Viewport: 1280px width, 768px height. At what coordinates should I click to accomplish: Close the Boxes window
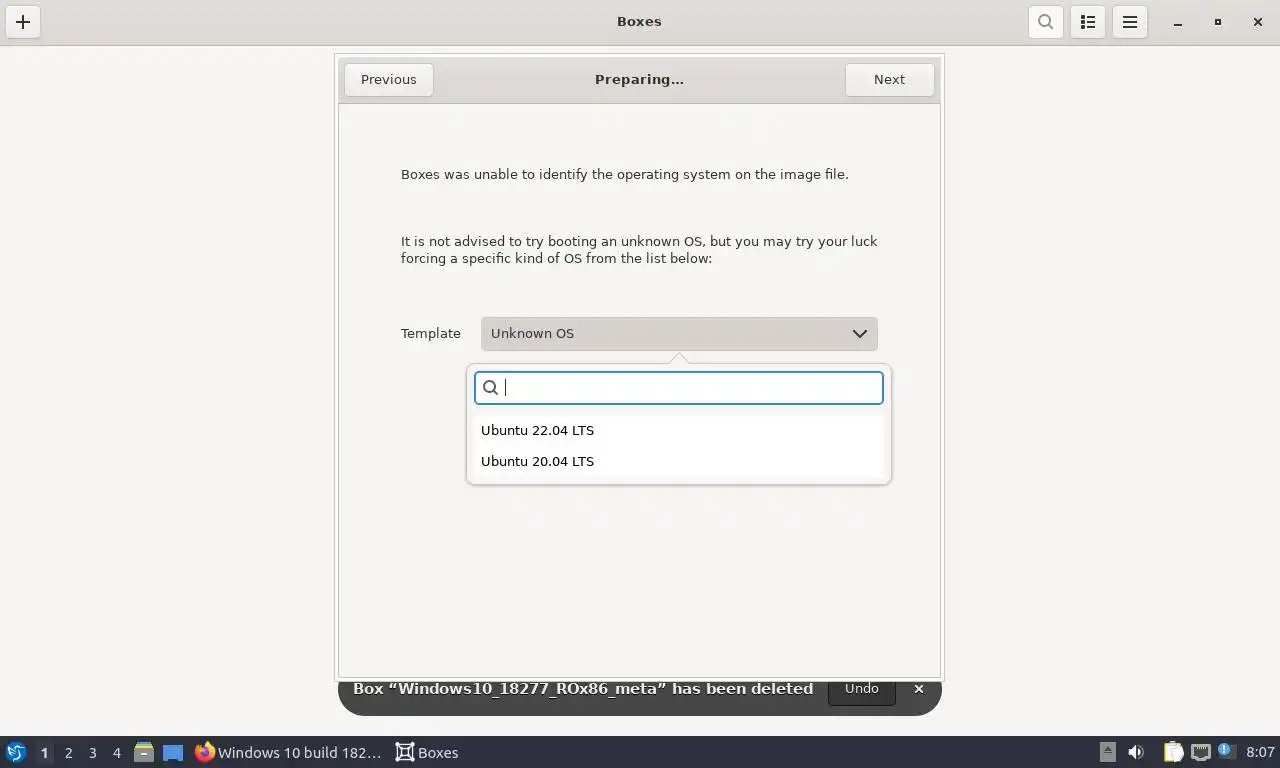pyautogui.click(x=1258, y=22)
